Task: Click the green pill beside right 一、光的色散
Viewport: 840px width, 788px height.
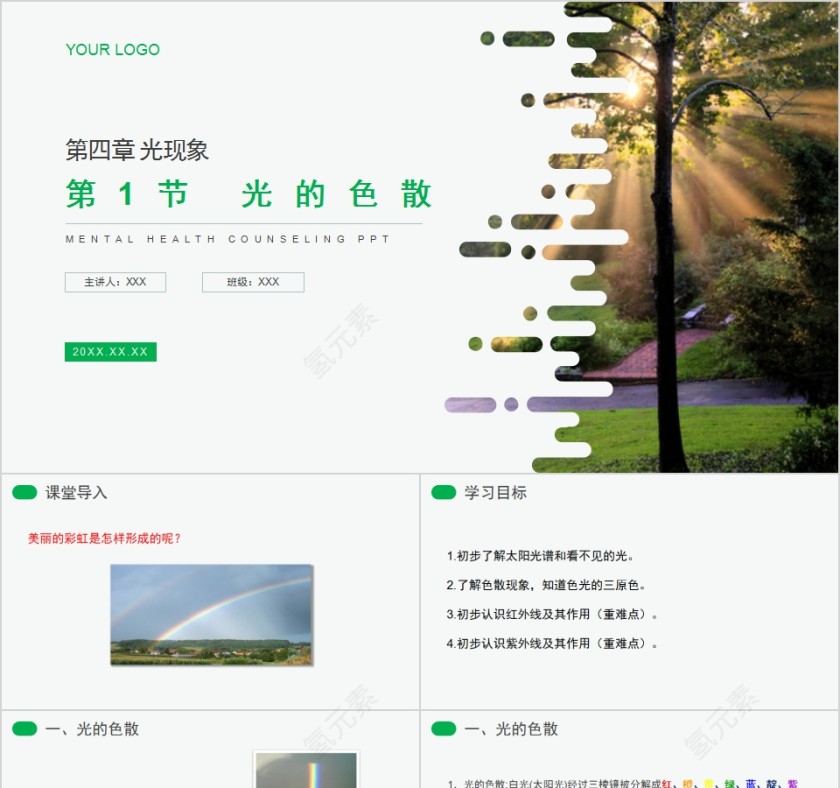Action: coord(444,729)
